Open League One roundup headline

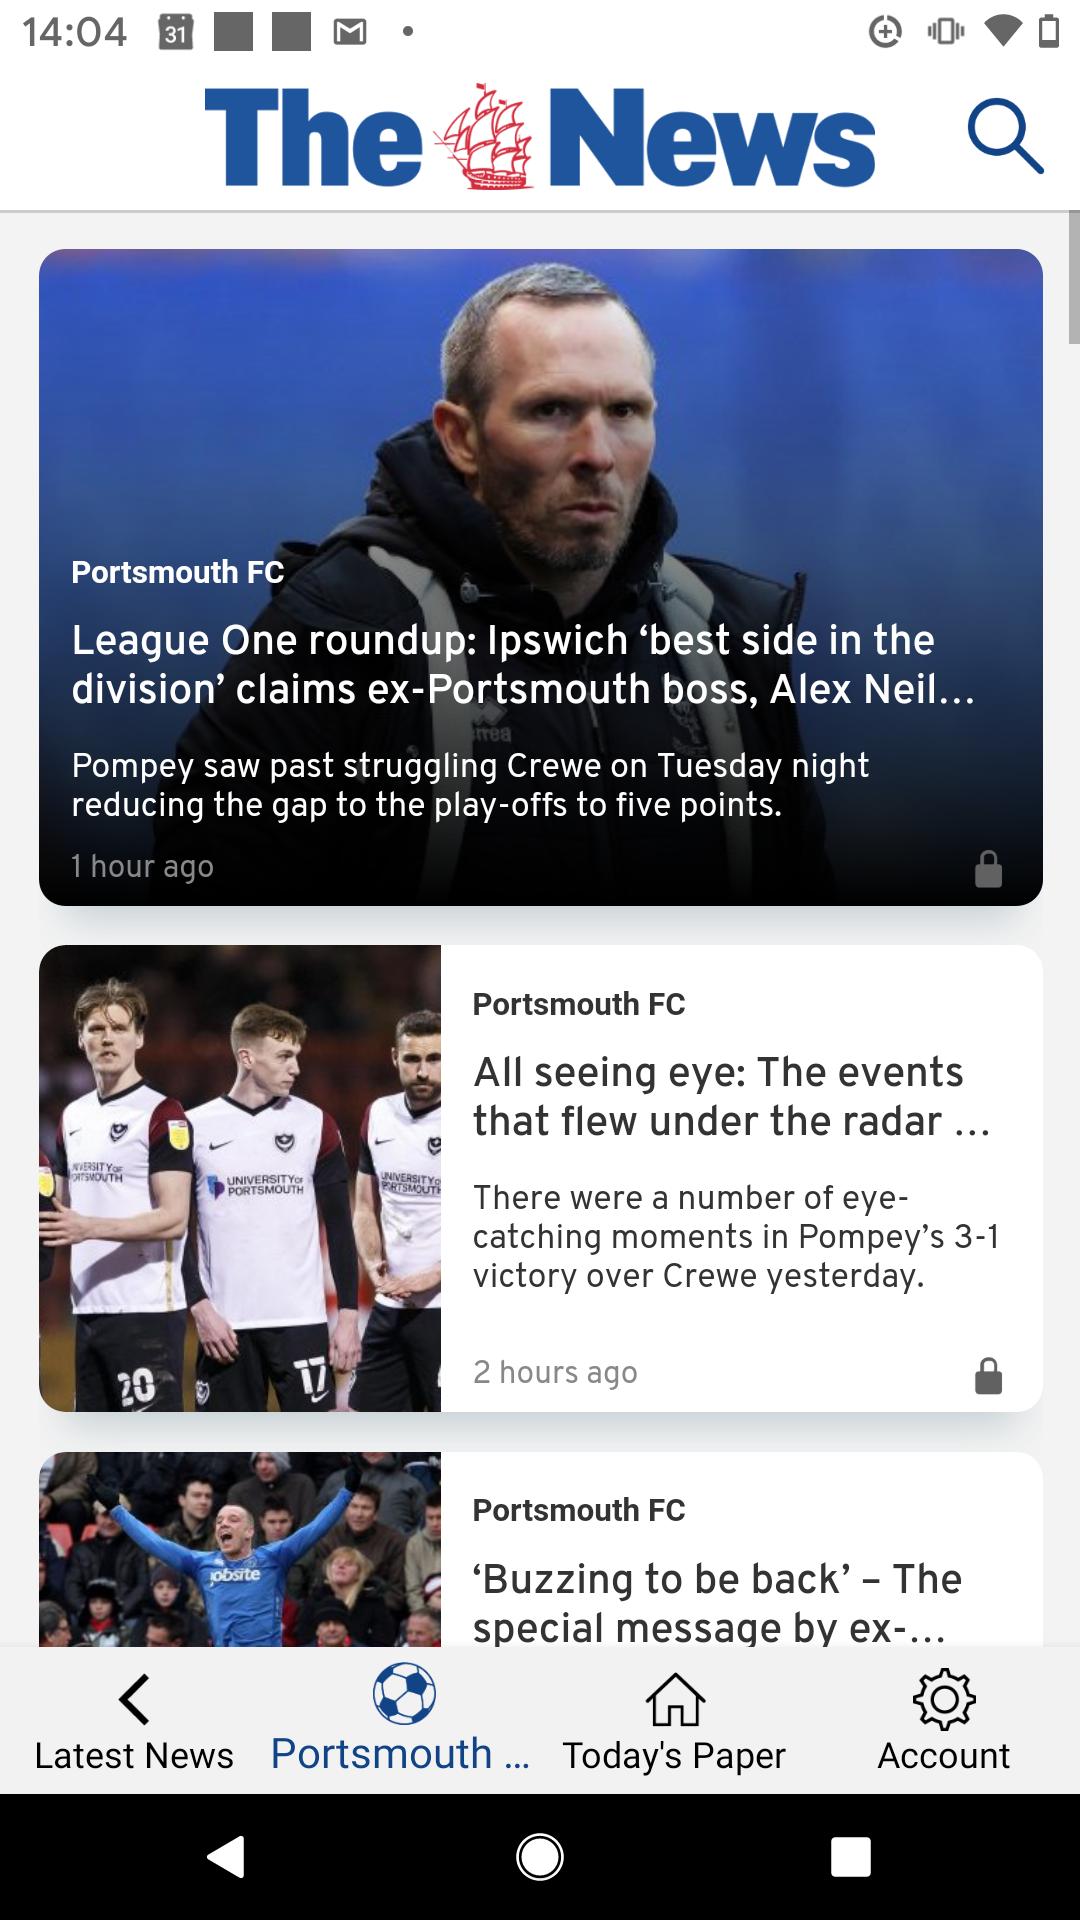point(522,664)
